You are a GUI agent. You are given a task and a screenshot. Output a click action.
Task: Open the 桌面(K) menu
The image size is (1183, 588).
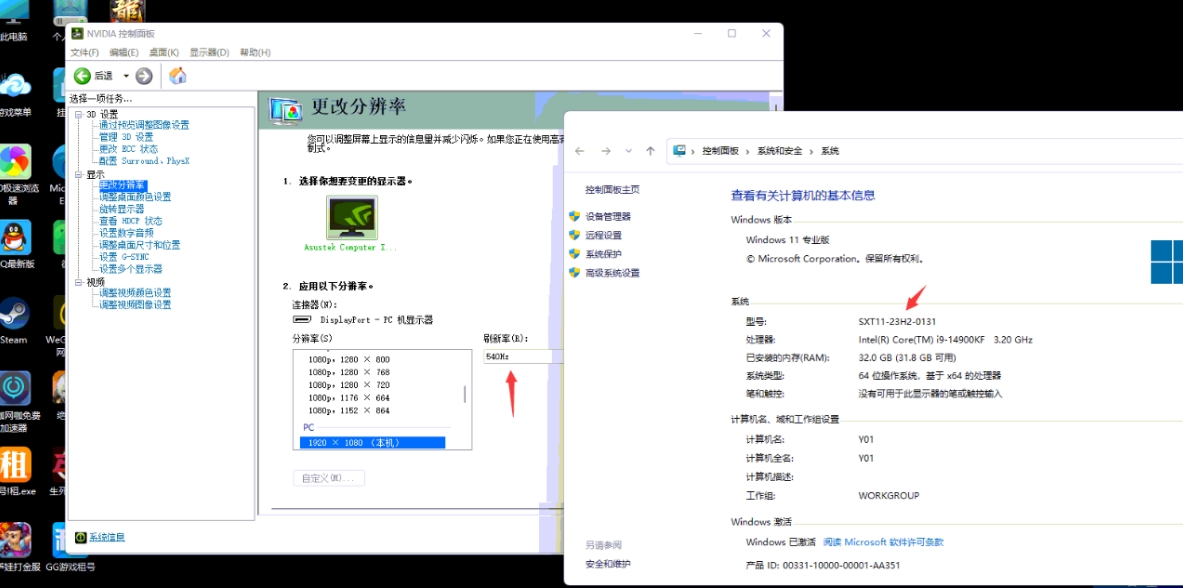[164, 52]
